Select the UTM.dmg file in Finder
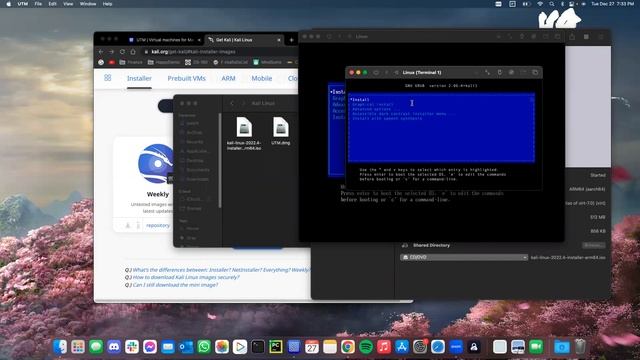The image size is (640, 360). point(281,131)
